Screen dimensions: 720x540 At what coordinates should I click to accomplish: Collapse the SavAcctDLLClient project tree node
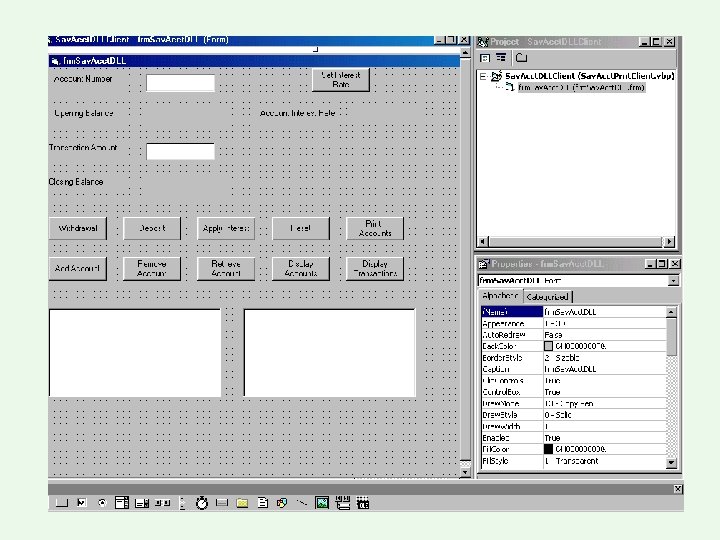click(483, 76)
